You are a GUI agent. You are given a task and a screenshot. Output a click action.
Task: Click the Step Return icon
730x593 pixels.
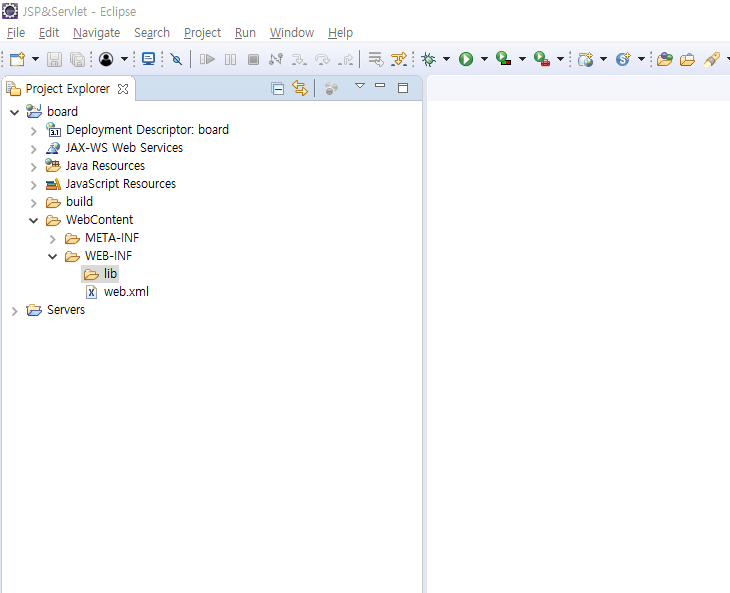pos(345,59)
